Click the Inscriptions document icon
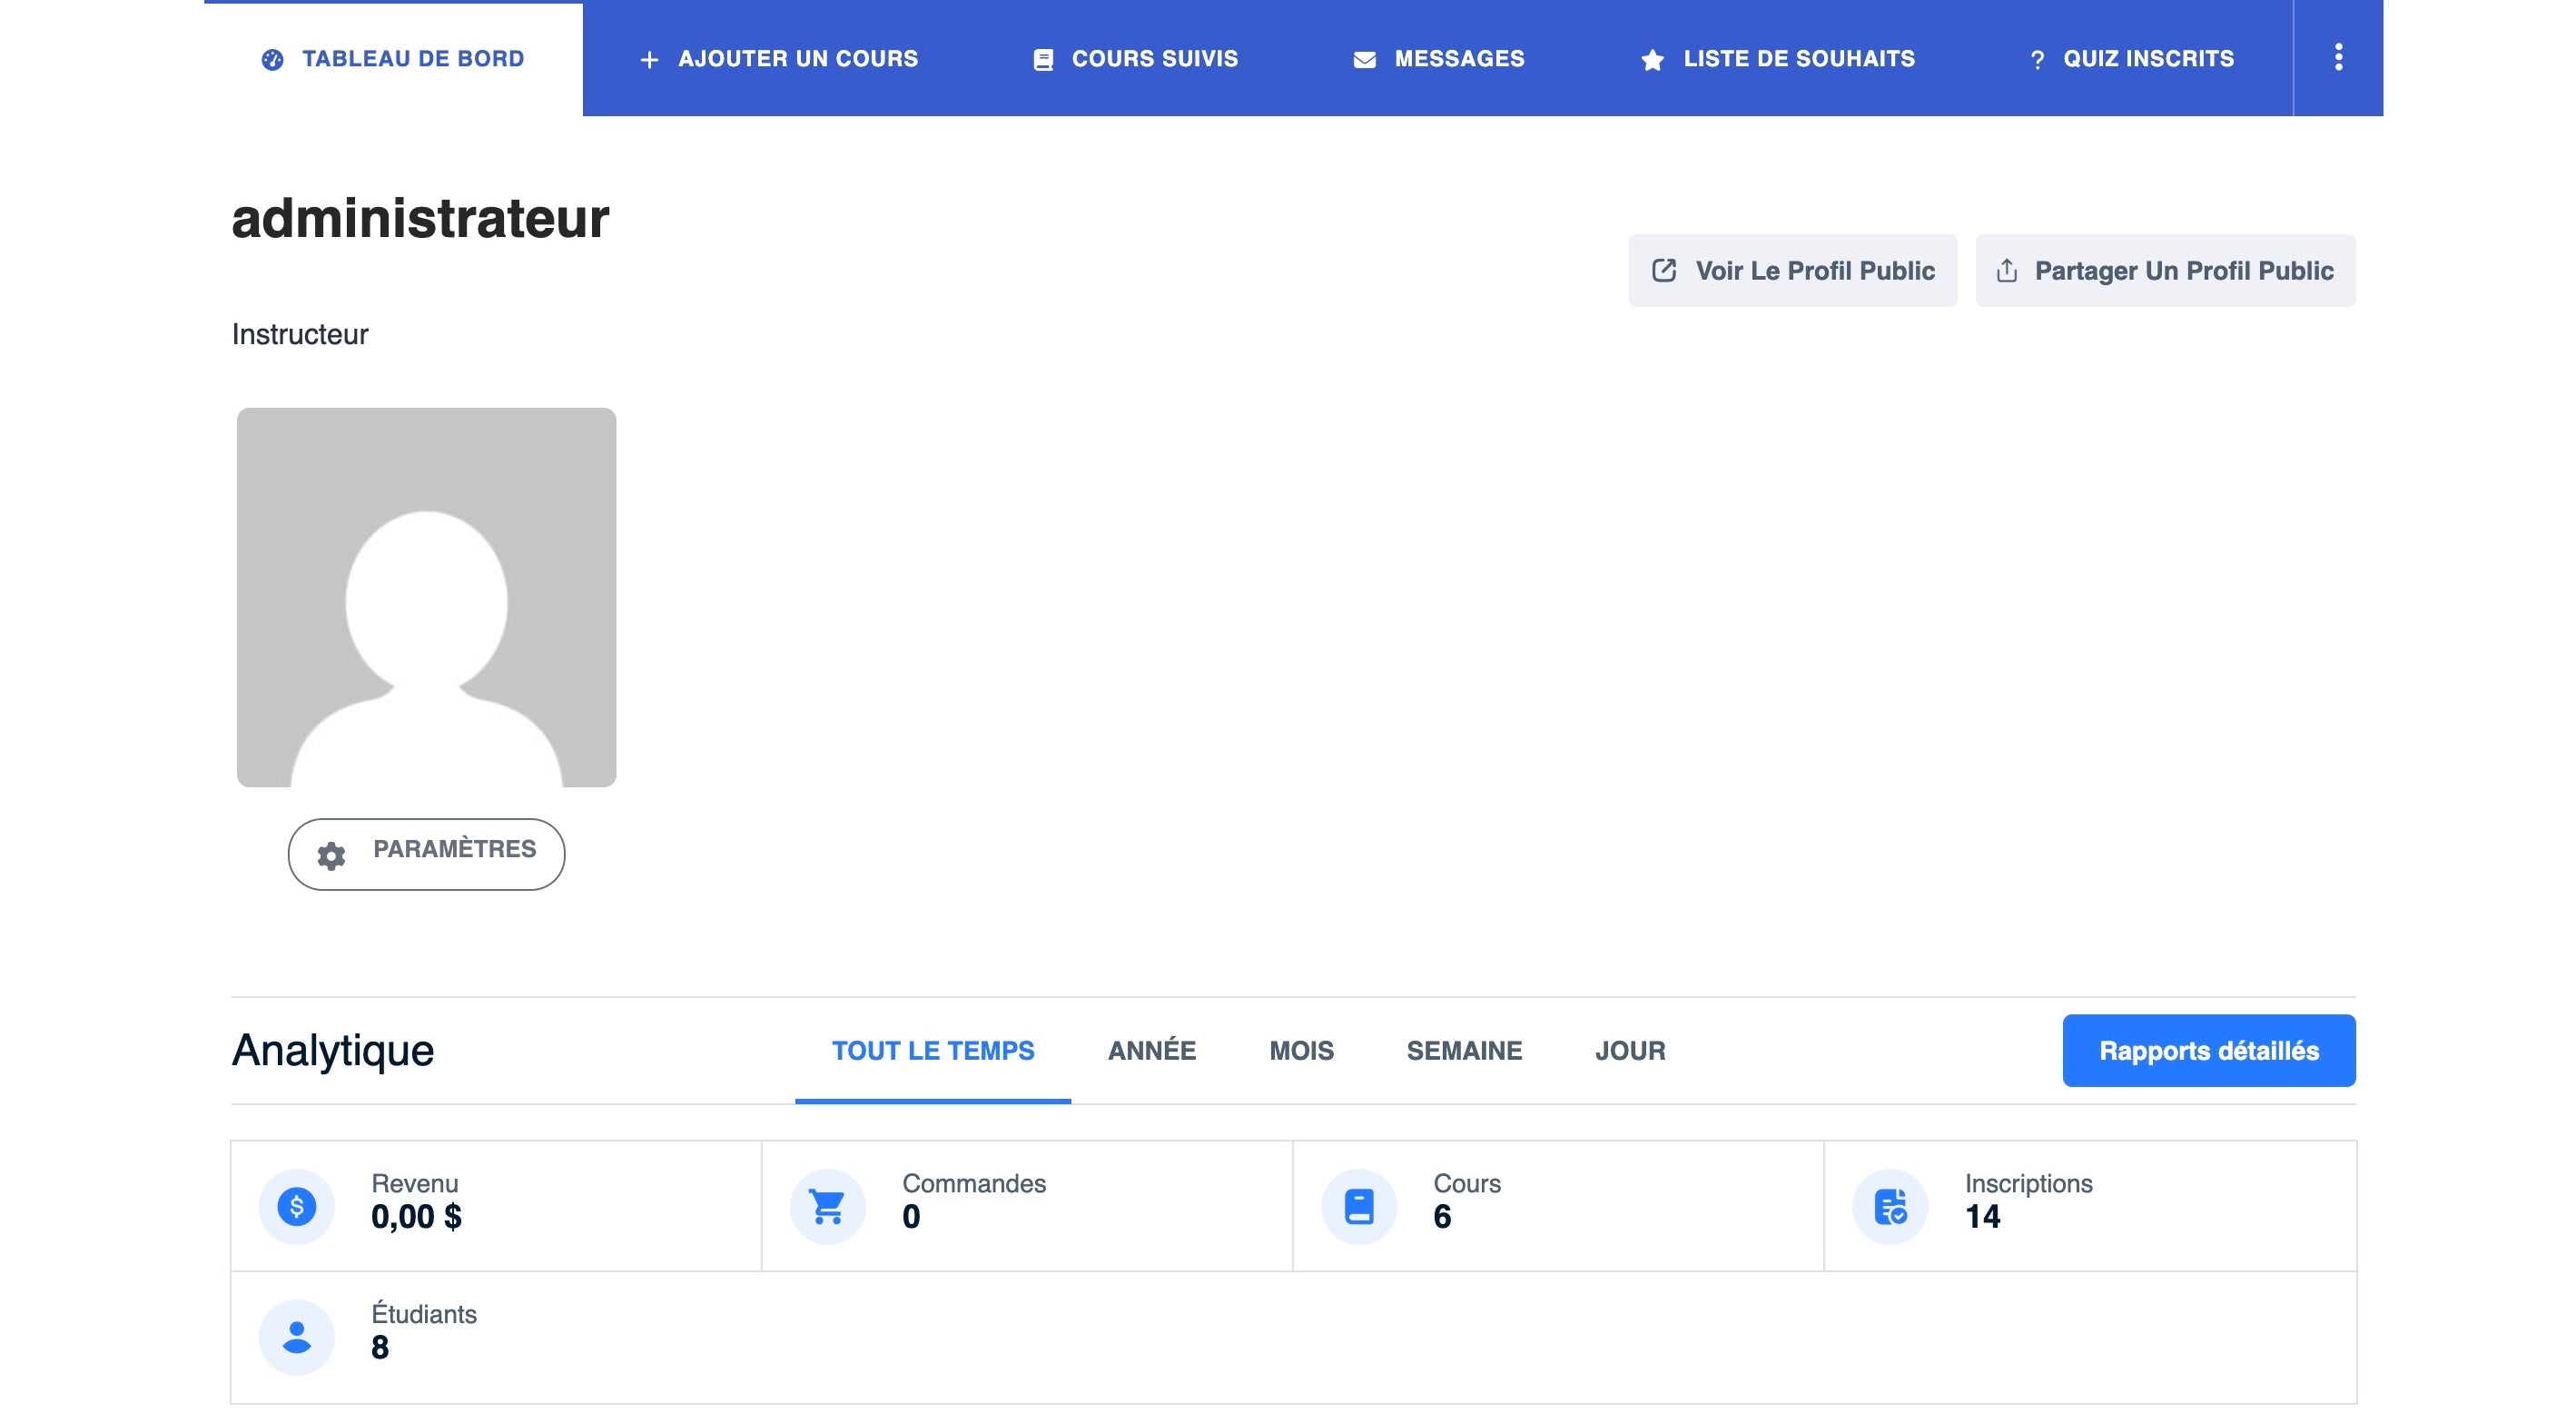Screen dimensions: 2576x1413 pos(1892,1205)
